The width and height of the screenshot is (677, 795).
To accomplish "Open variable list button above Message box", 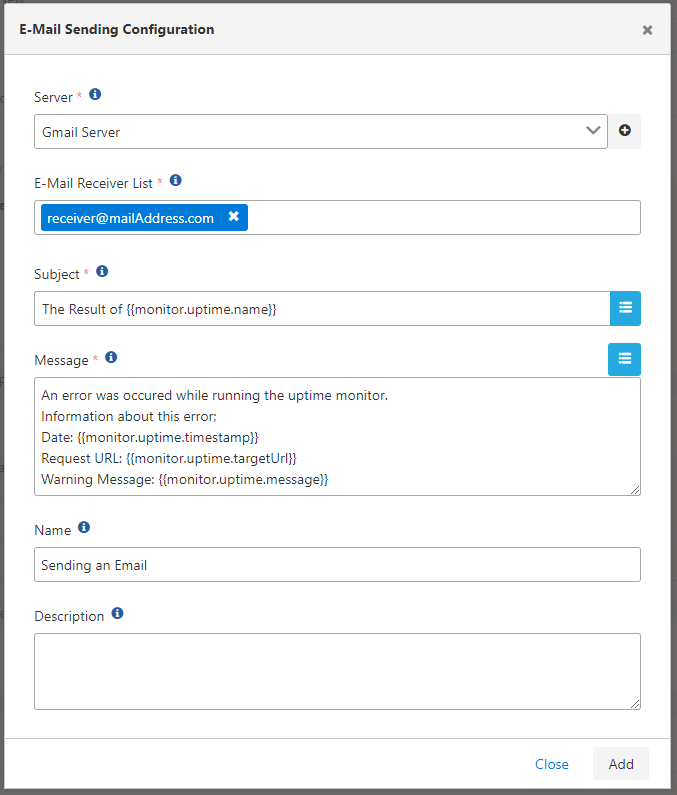I will (625, 359).
